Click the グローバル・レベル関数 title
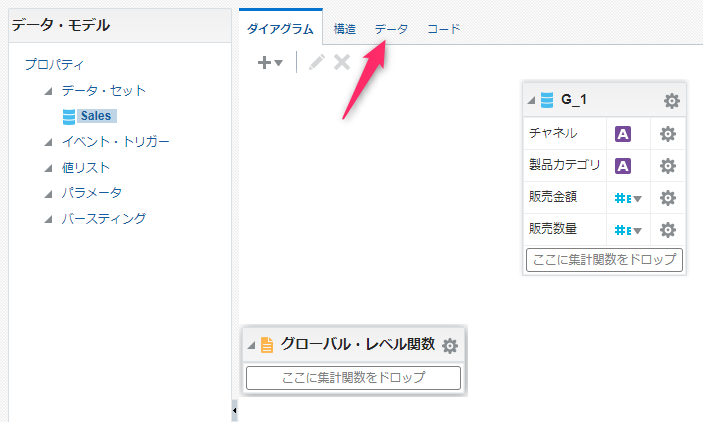 pyautogui.click(x=358, y=344)
